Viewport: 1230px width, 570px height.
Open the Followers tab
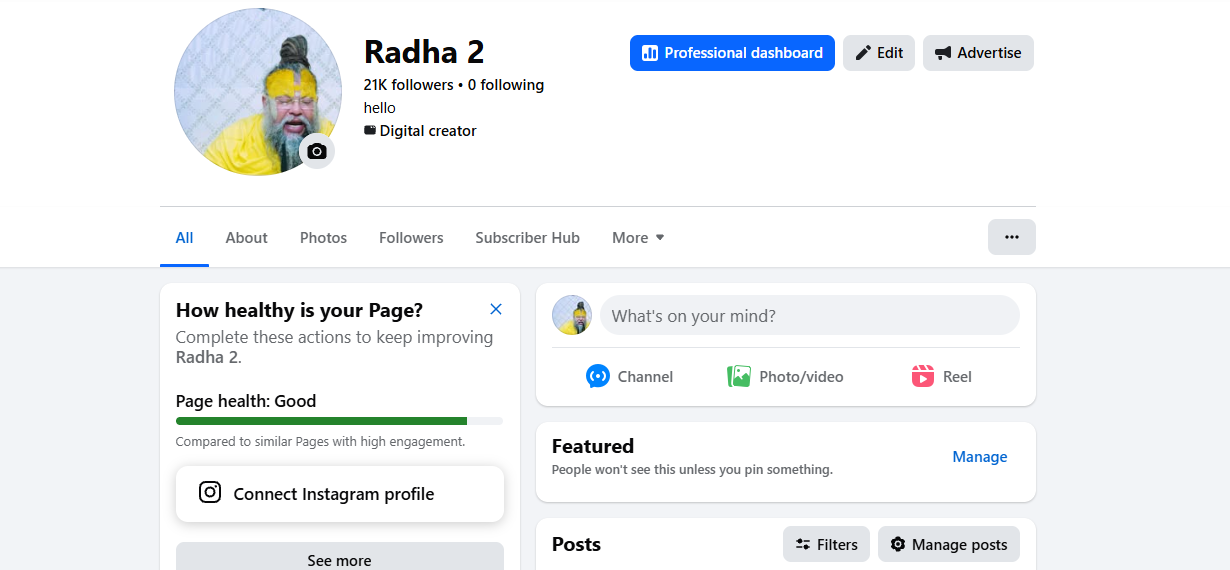point(411,238)
